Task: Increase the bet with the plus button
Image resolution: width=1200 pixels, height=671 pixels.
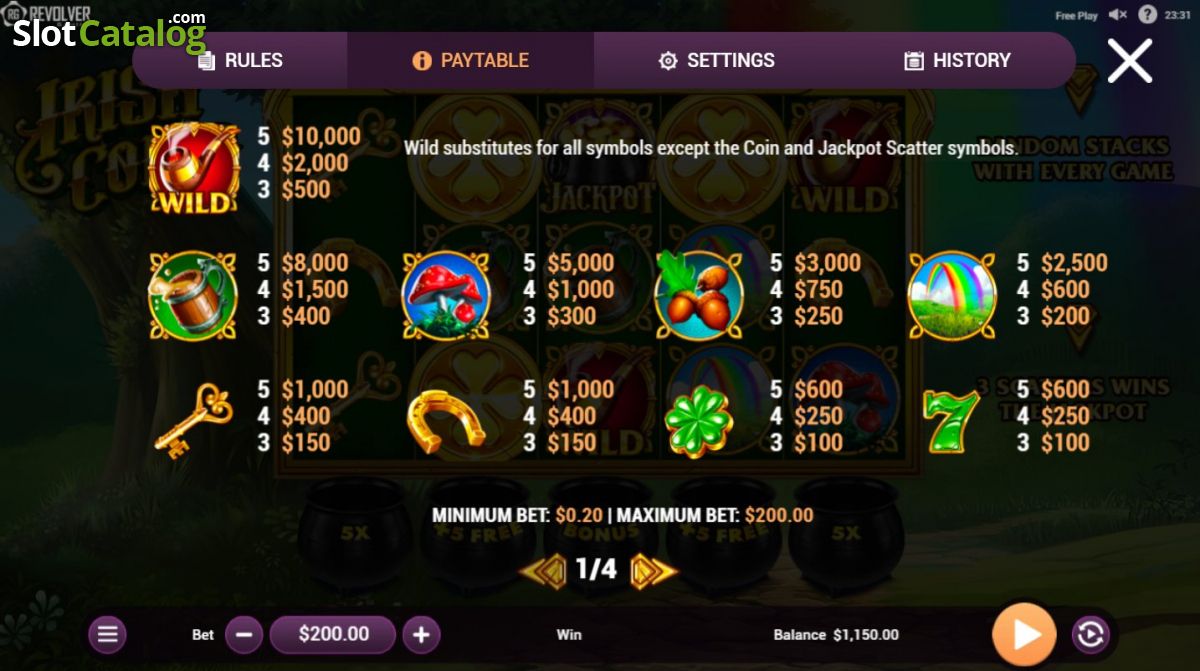Action: point(421,634)
